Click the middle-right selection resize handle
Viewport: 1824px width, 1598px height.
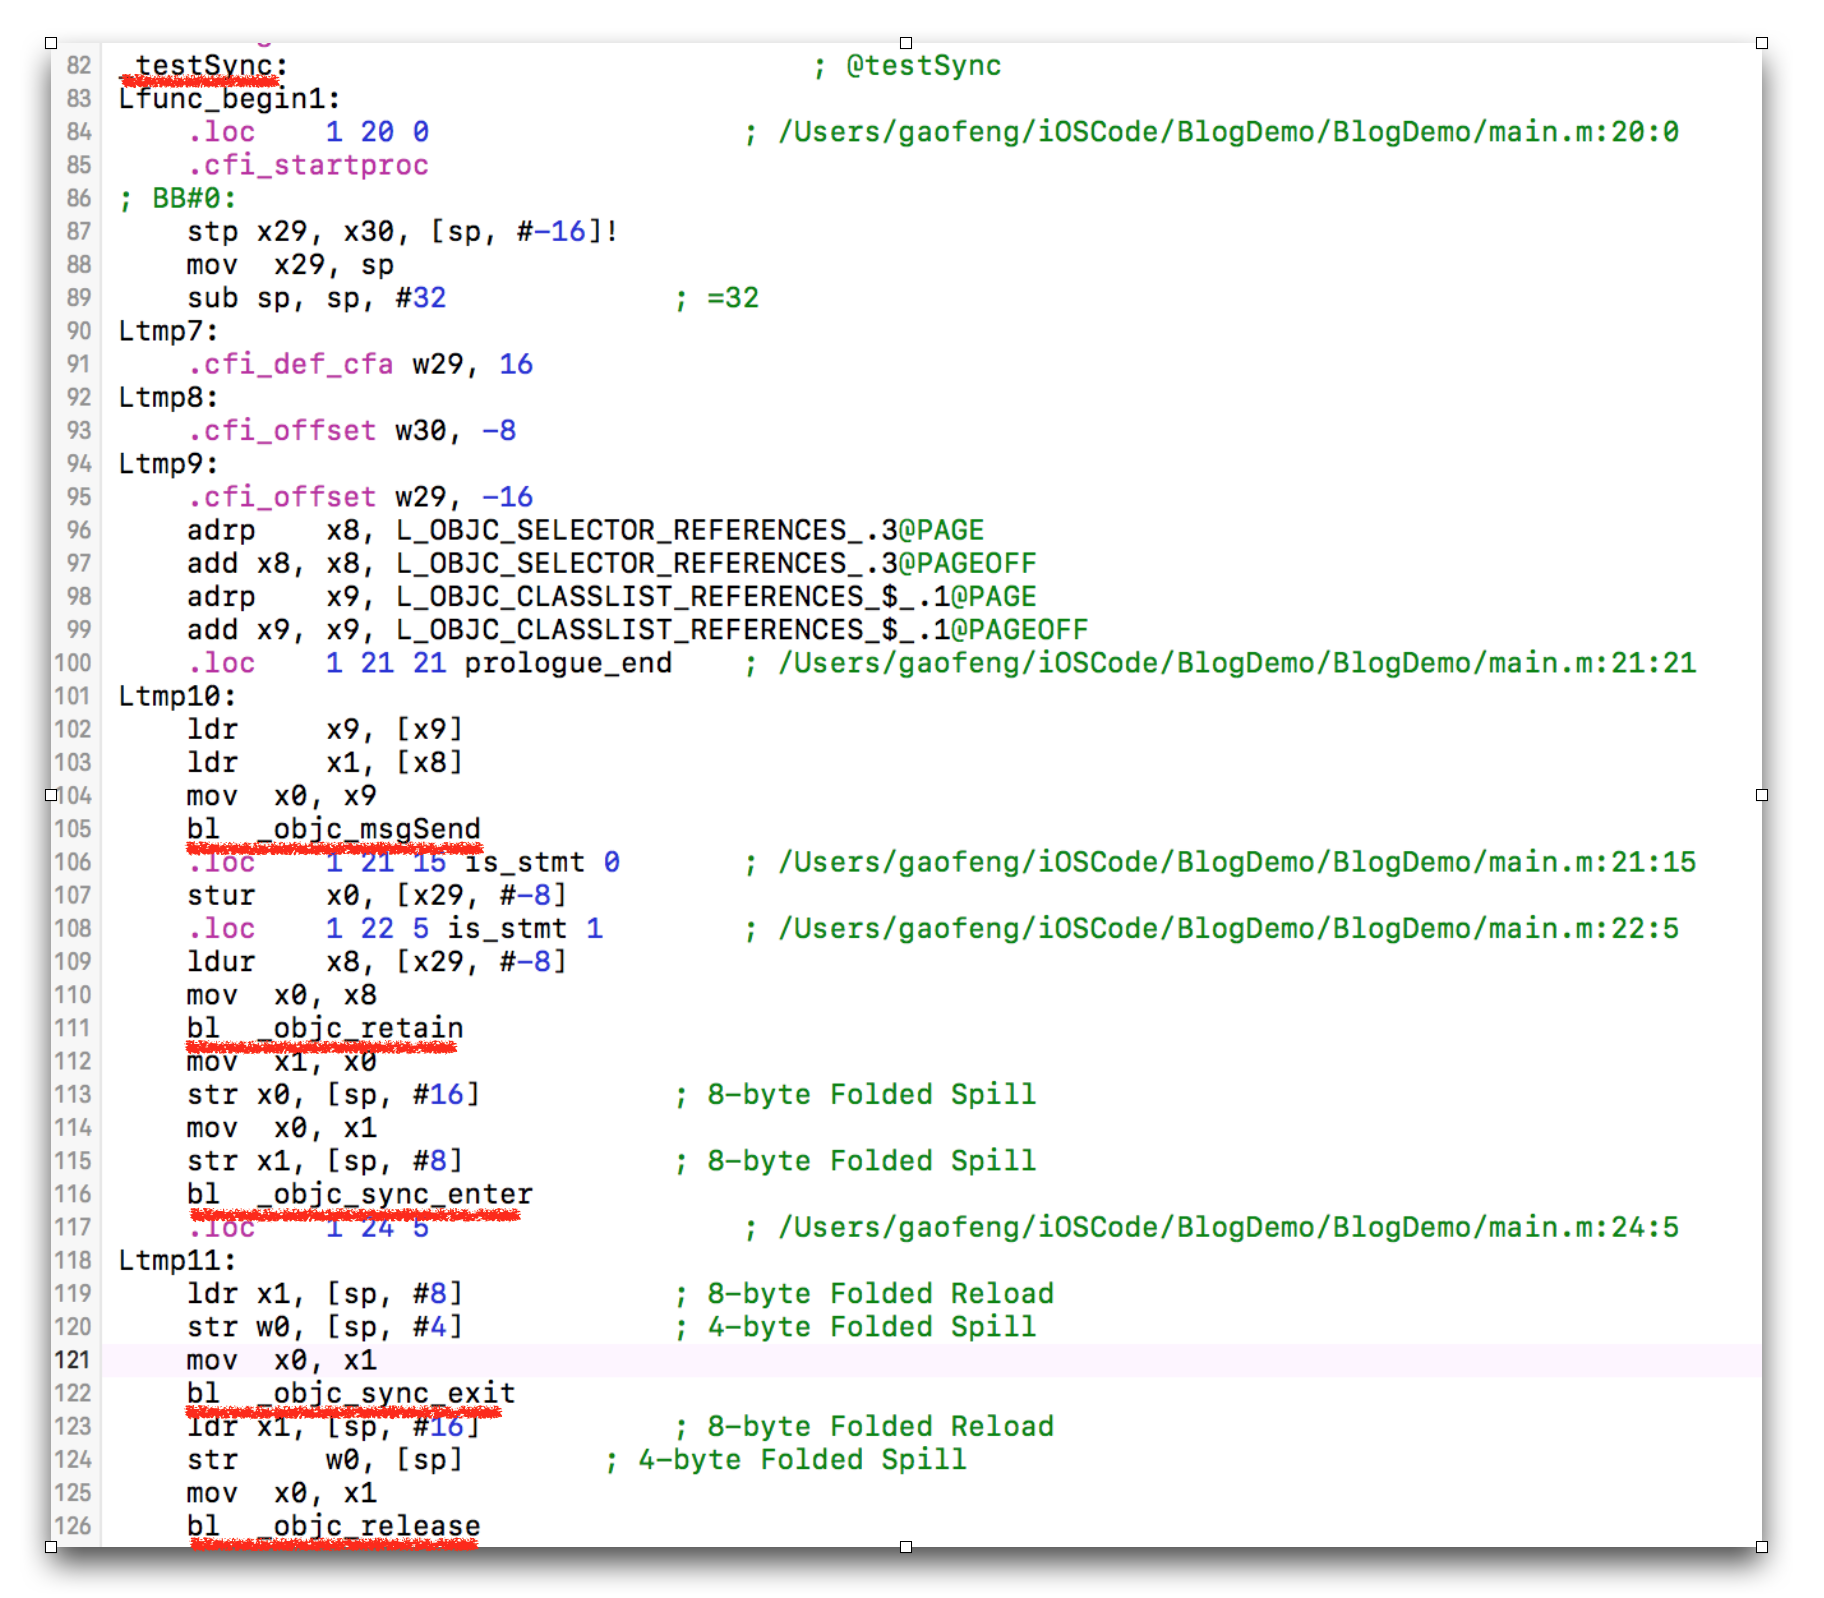click(1762, 795)
